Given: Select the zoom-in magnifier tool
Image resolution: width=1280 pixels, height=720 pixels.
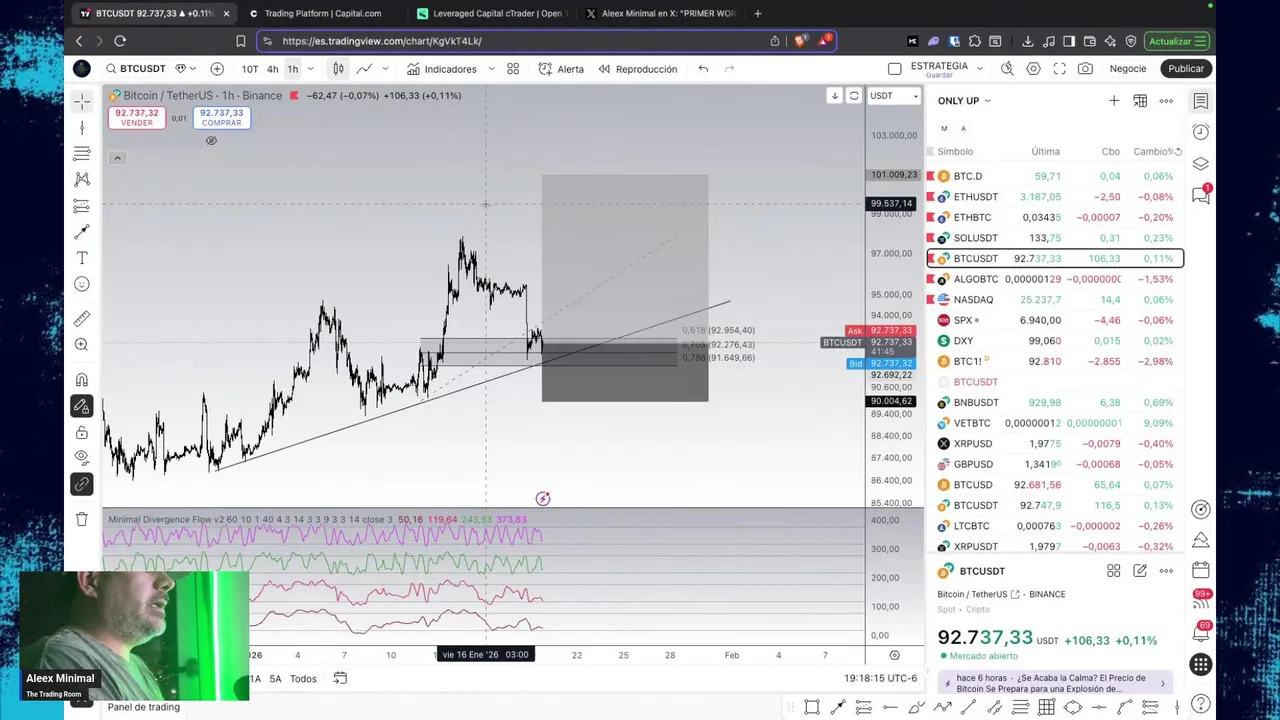Looking at the screenshot, I should coord(82,345).
